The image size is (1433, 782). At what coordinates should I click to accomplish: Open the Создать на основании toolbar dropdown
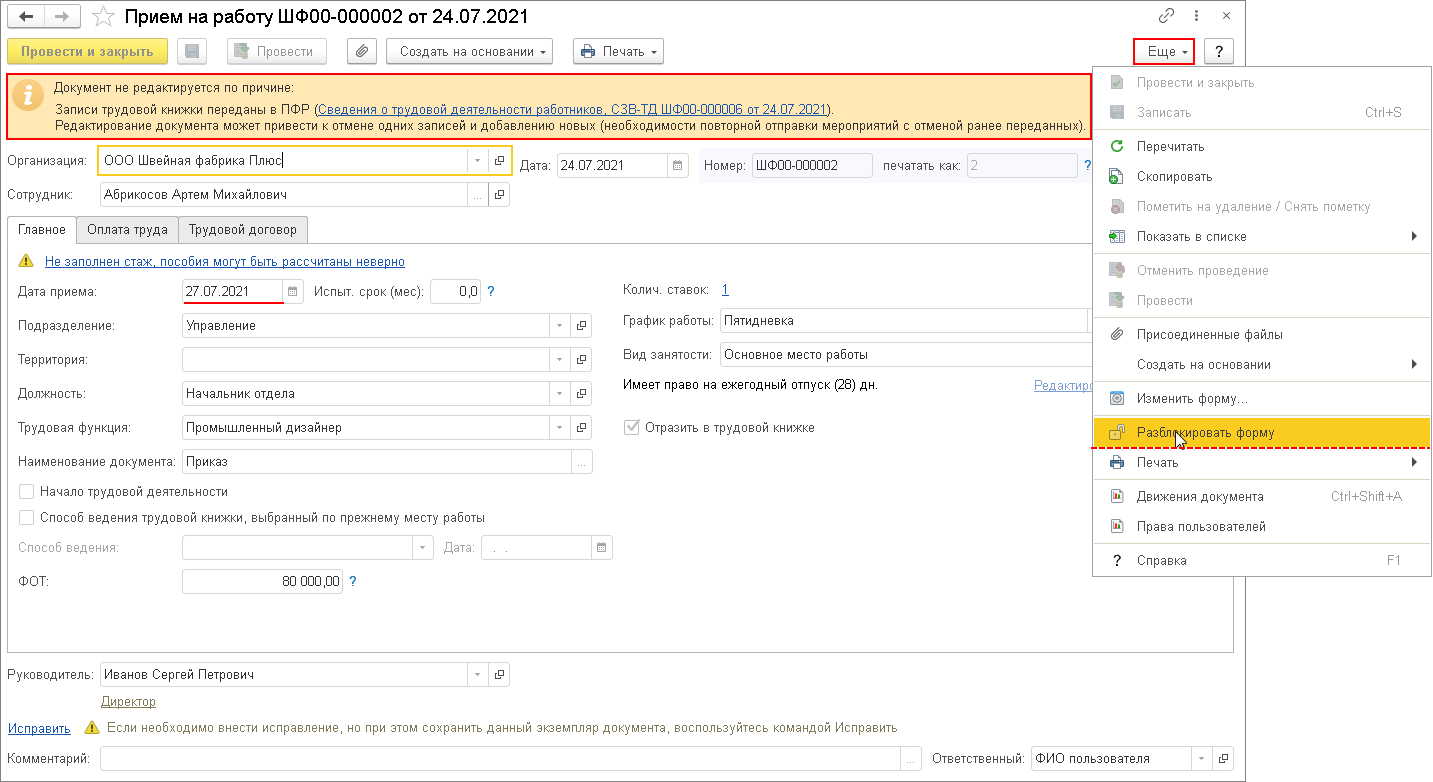470,51
